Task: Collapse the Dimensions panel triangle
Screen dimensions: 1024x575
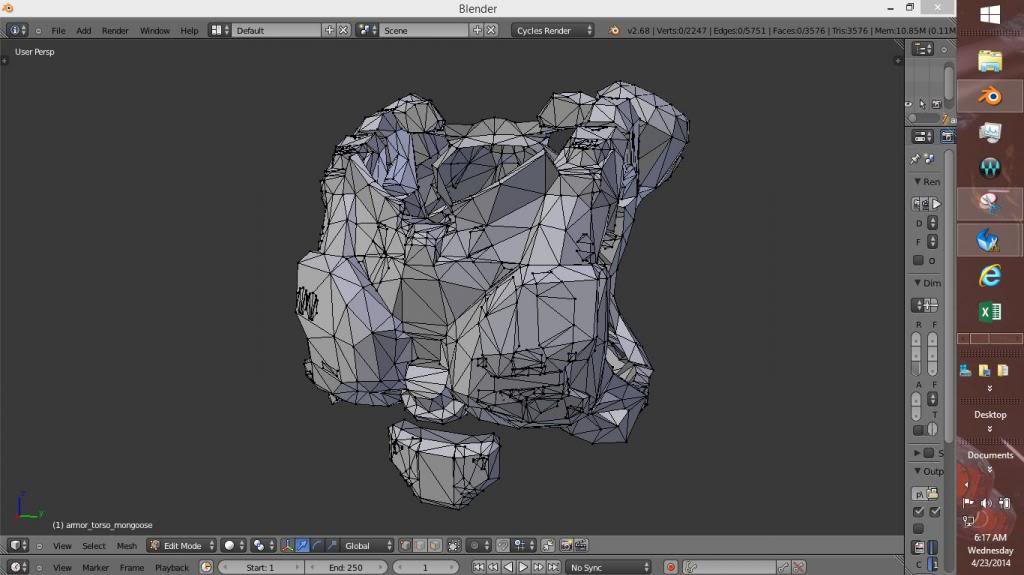Action: pyautogui.click(x=919, y=283)
